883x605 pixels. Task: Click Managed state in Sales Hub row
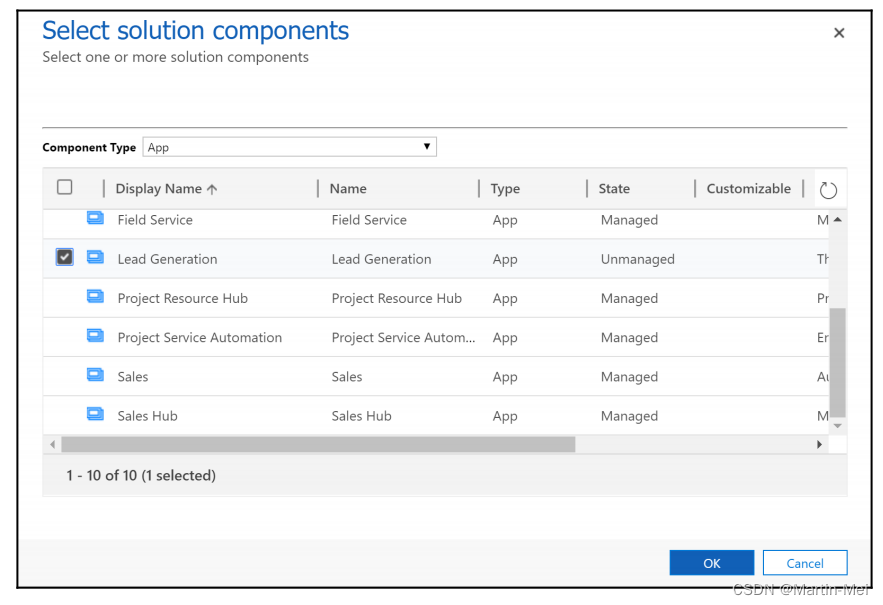coord(629,416)
